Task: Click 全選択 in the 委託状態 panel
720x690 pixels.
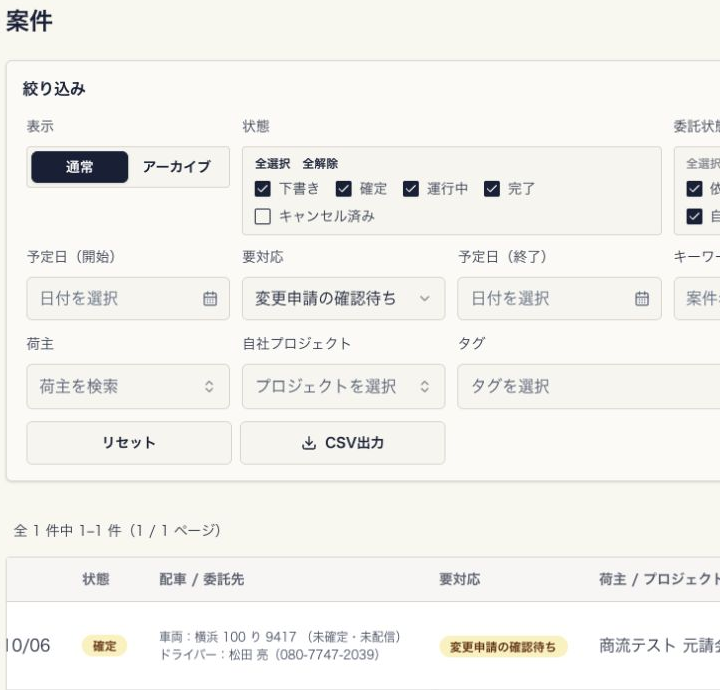Action: pos(703,163)
